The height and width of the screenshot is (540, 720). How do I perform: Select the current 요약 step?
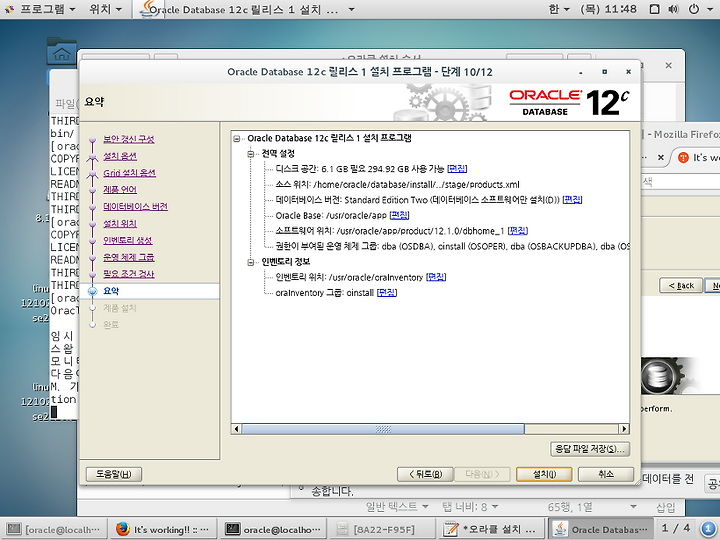tap(111, 291)
